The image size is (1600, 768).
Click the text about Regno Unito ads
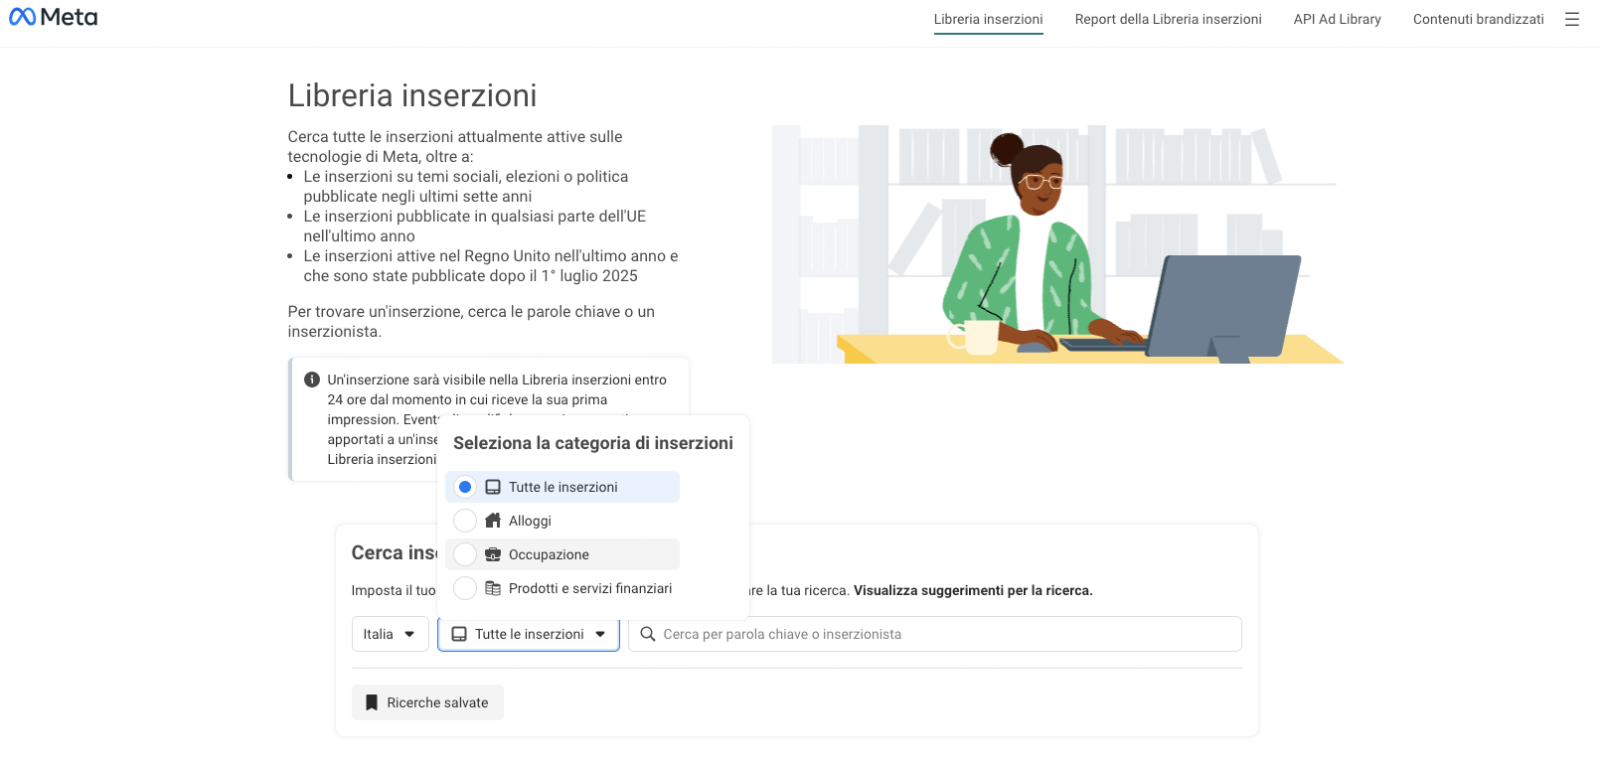tap(491, 266)
